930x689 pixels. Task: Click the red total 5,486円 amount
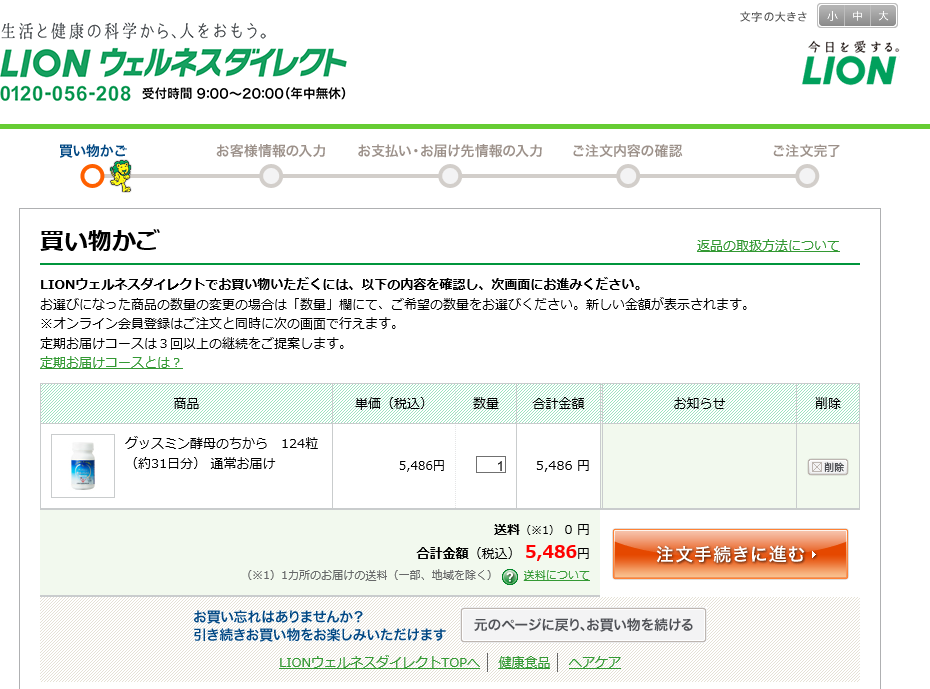point(557,552)
